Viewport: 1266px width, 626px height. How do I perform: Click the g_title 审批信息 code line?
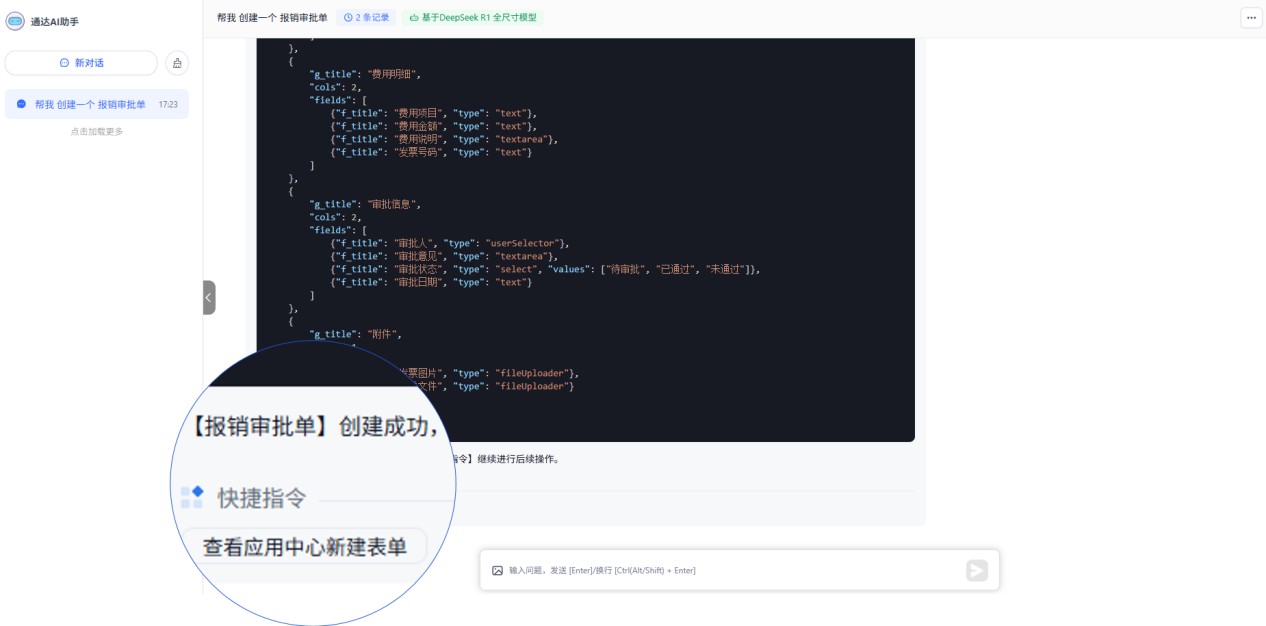tap(366, 204)
